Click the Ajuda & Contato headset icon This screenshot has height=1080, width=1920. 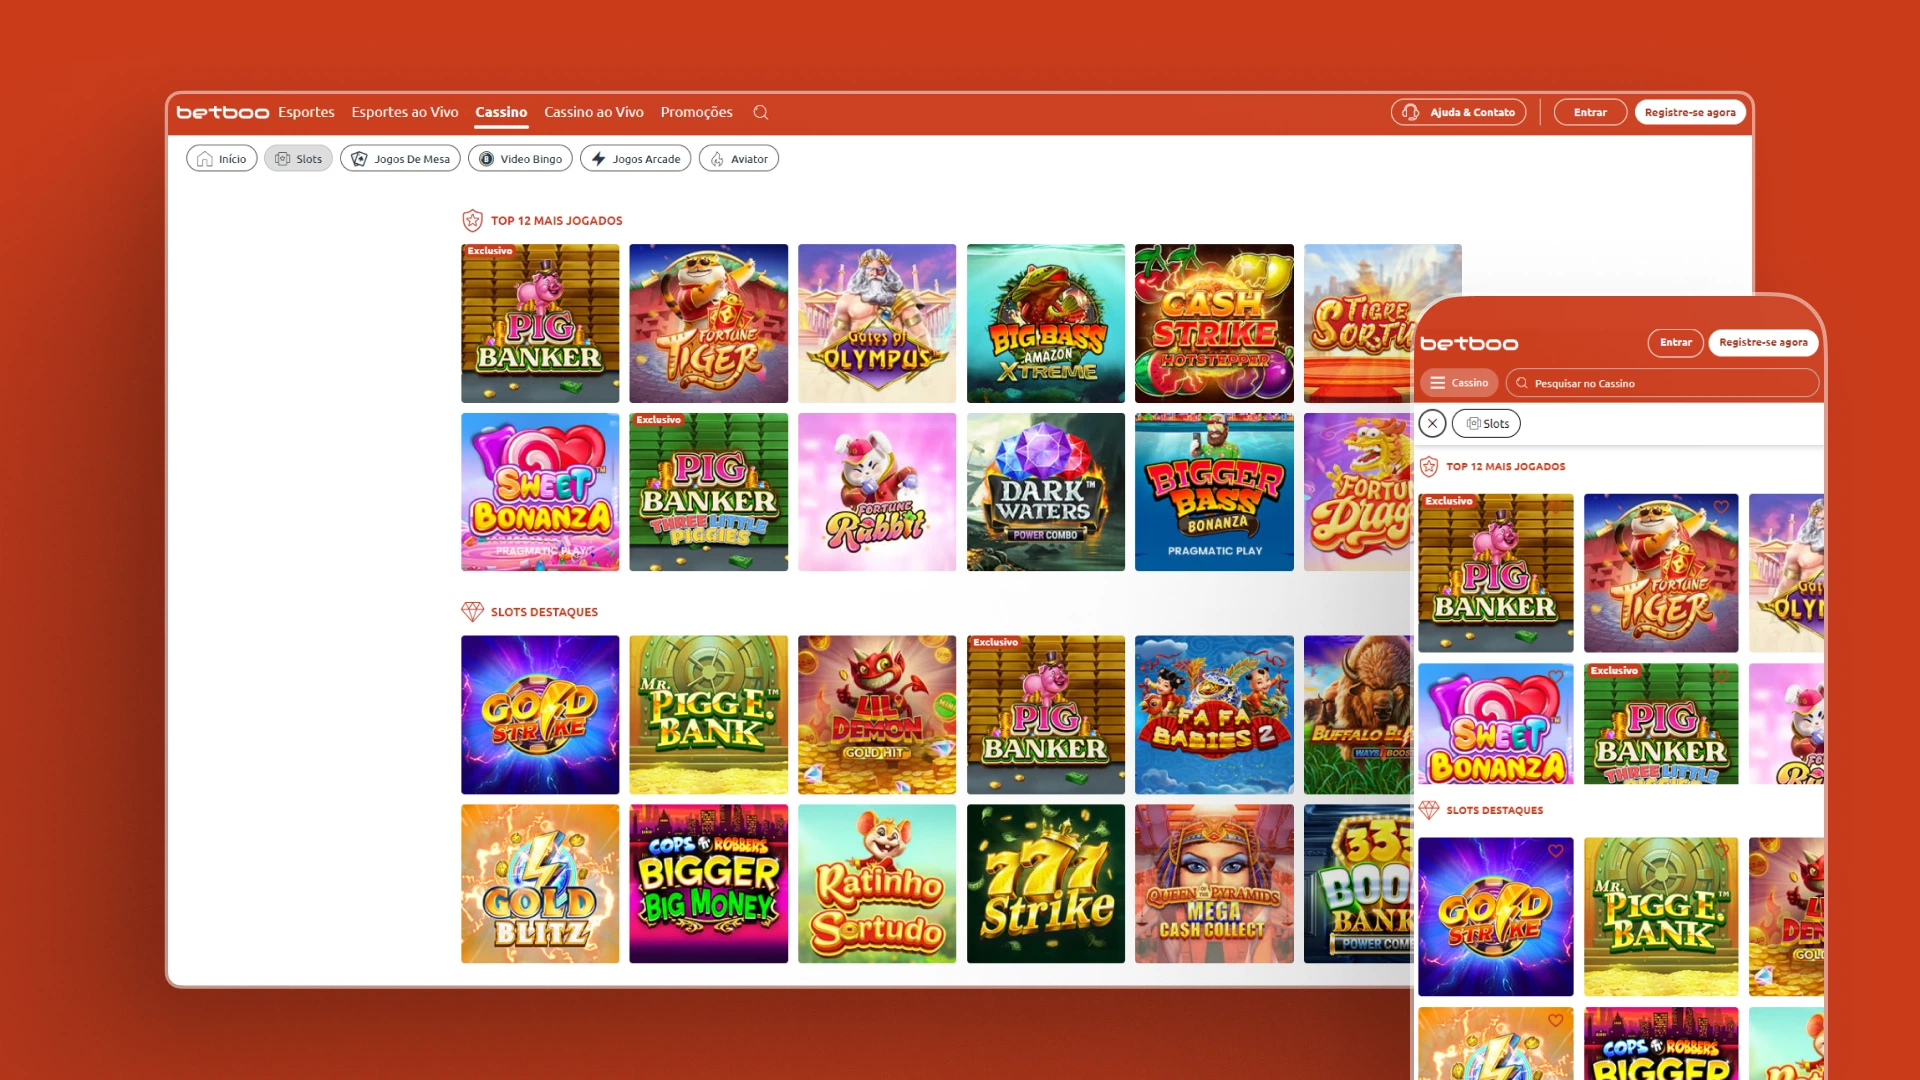point(1413,112)
